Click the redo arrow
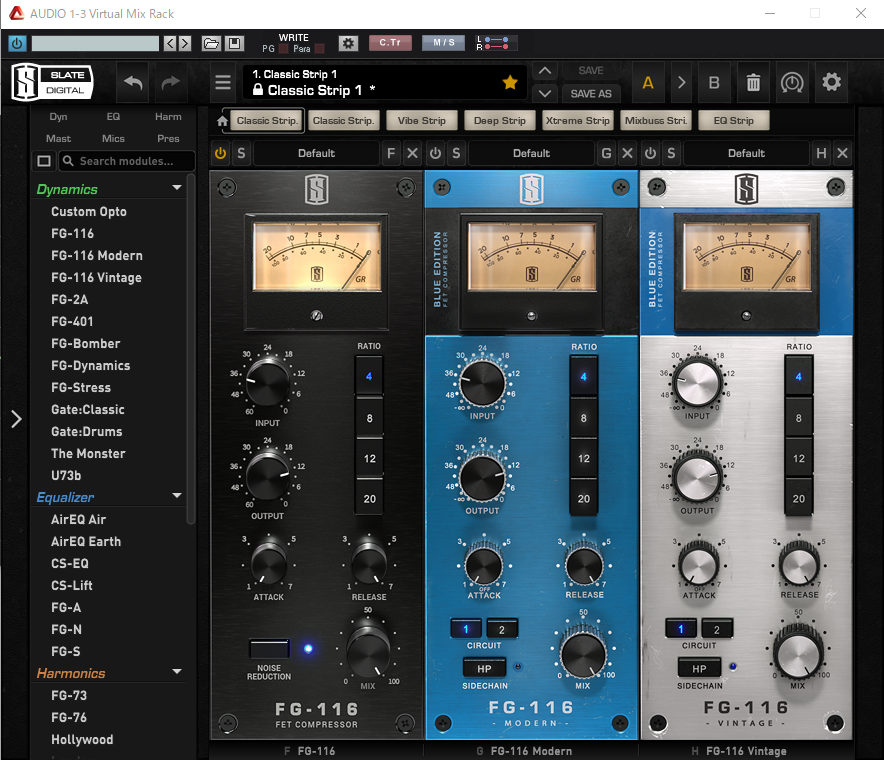The width and height of the screenshot is (884, 760). pos(170,83)
